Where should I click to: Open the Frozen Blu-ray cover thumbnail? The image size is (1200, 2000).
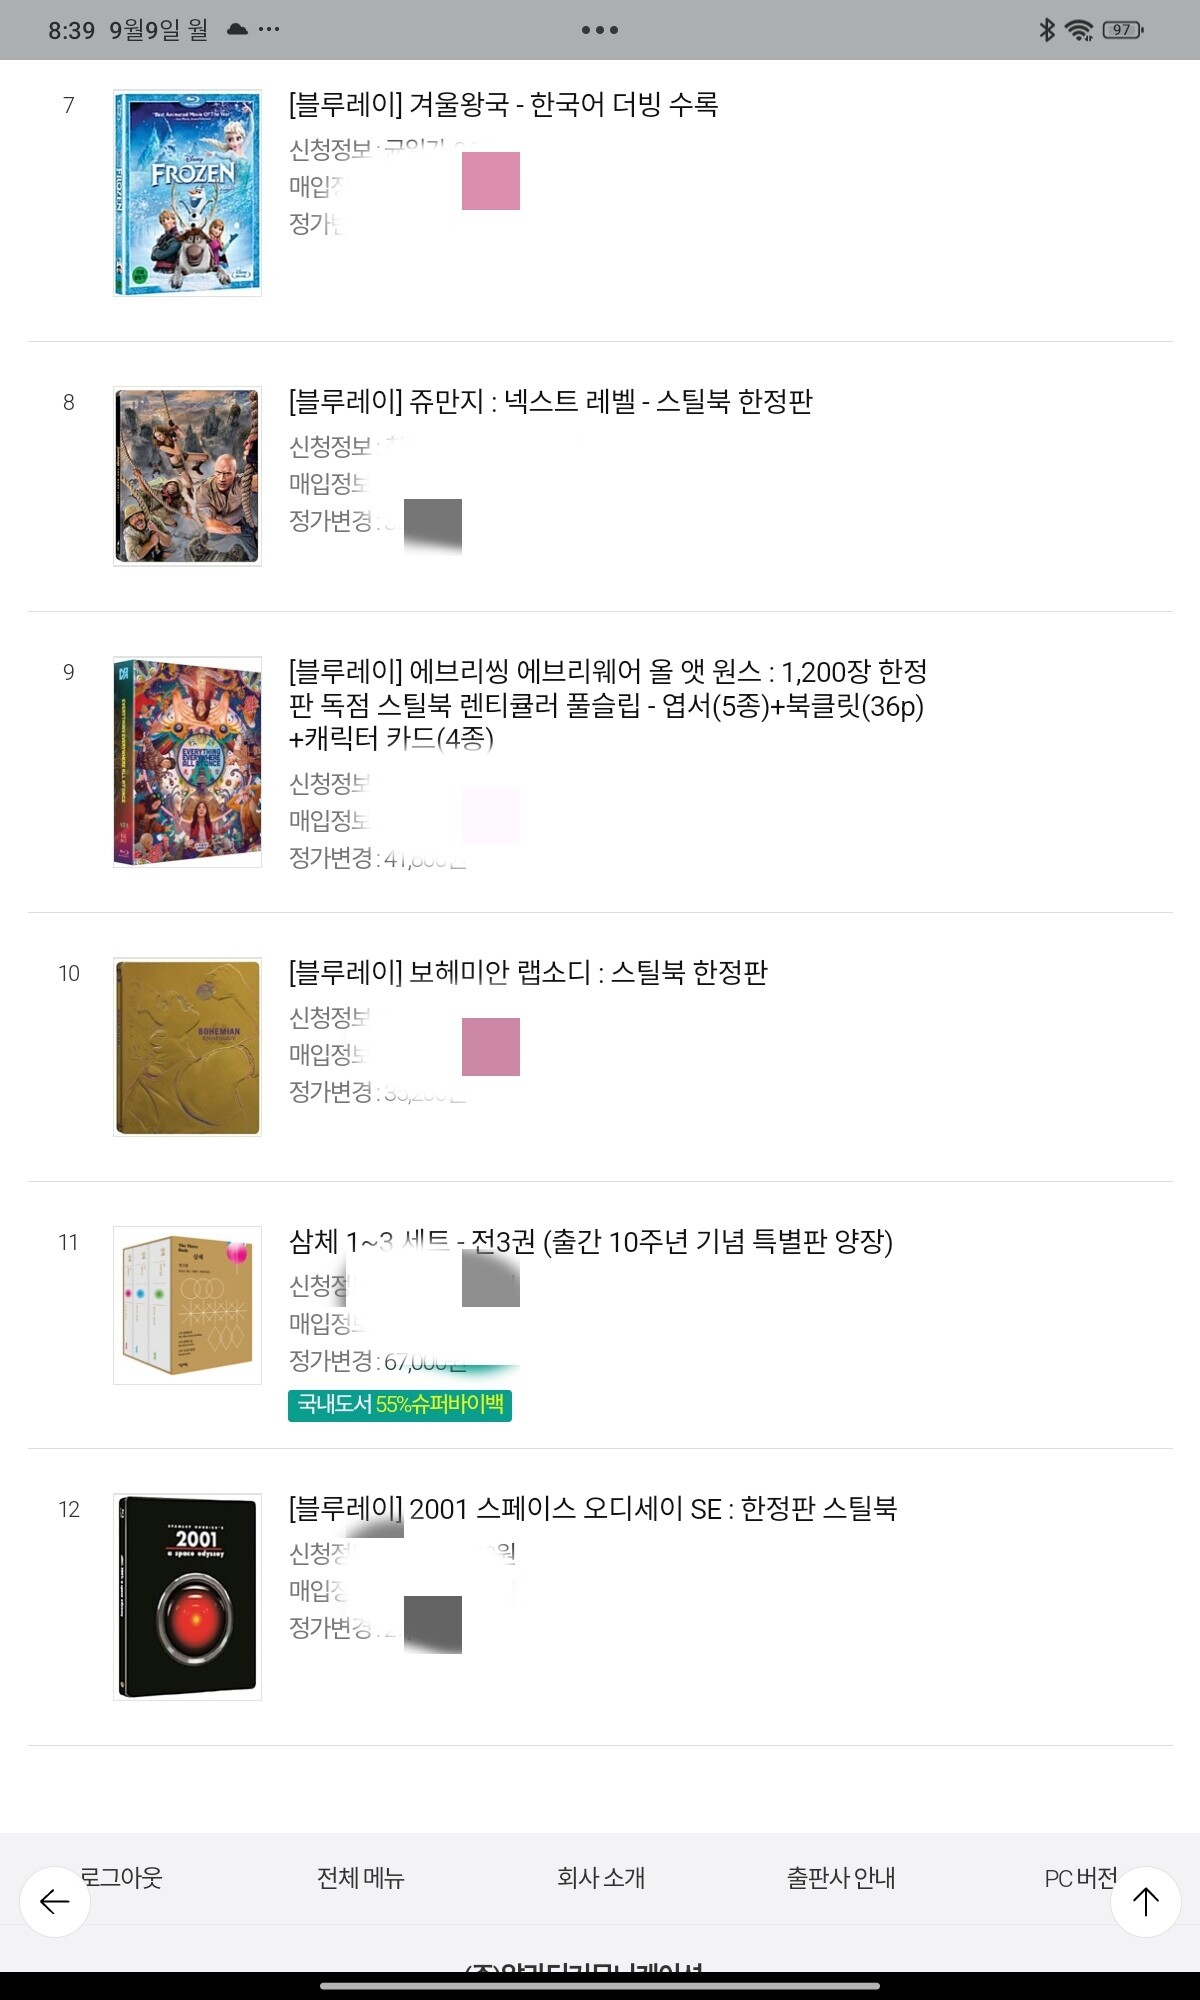(x=187, y=193)
